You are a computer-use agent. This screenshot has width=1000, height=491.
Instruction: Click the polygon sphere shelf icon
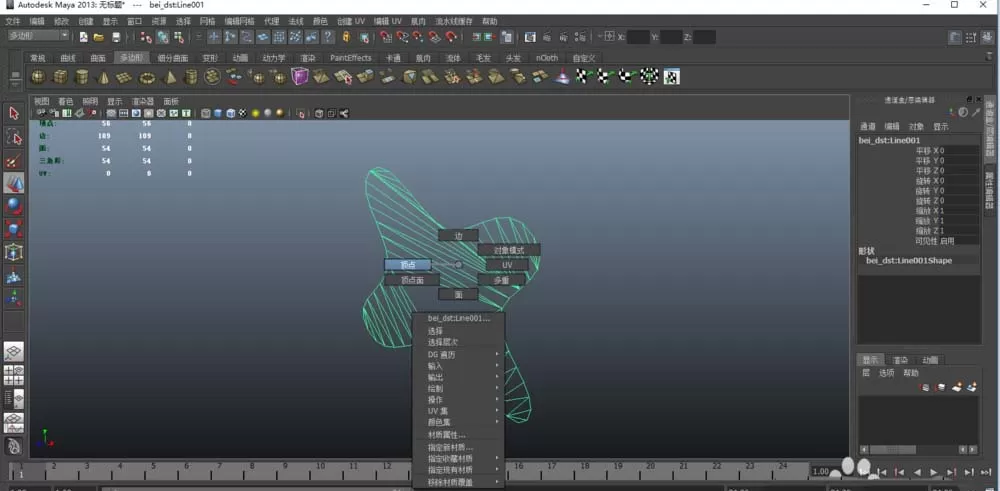click(38, 77)
